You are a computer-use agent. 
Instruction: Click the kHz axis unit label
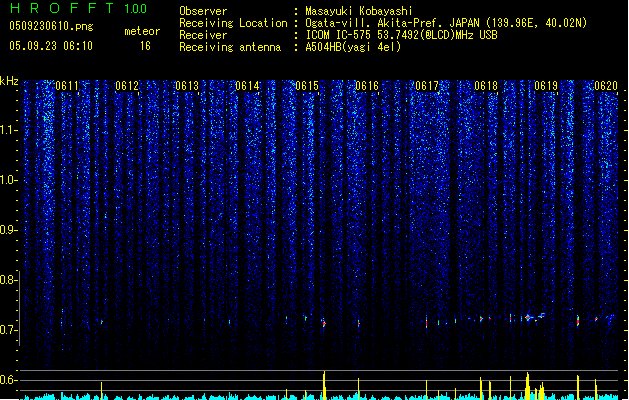[9, 81]
